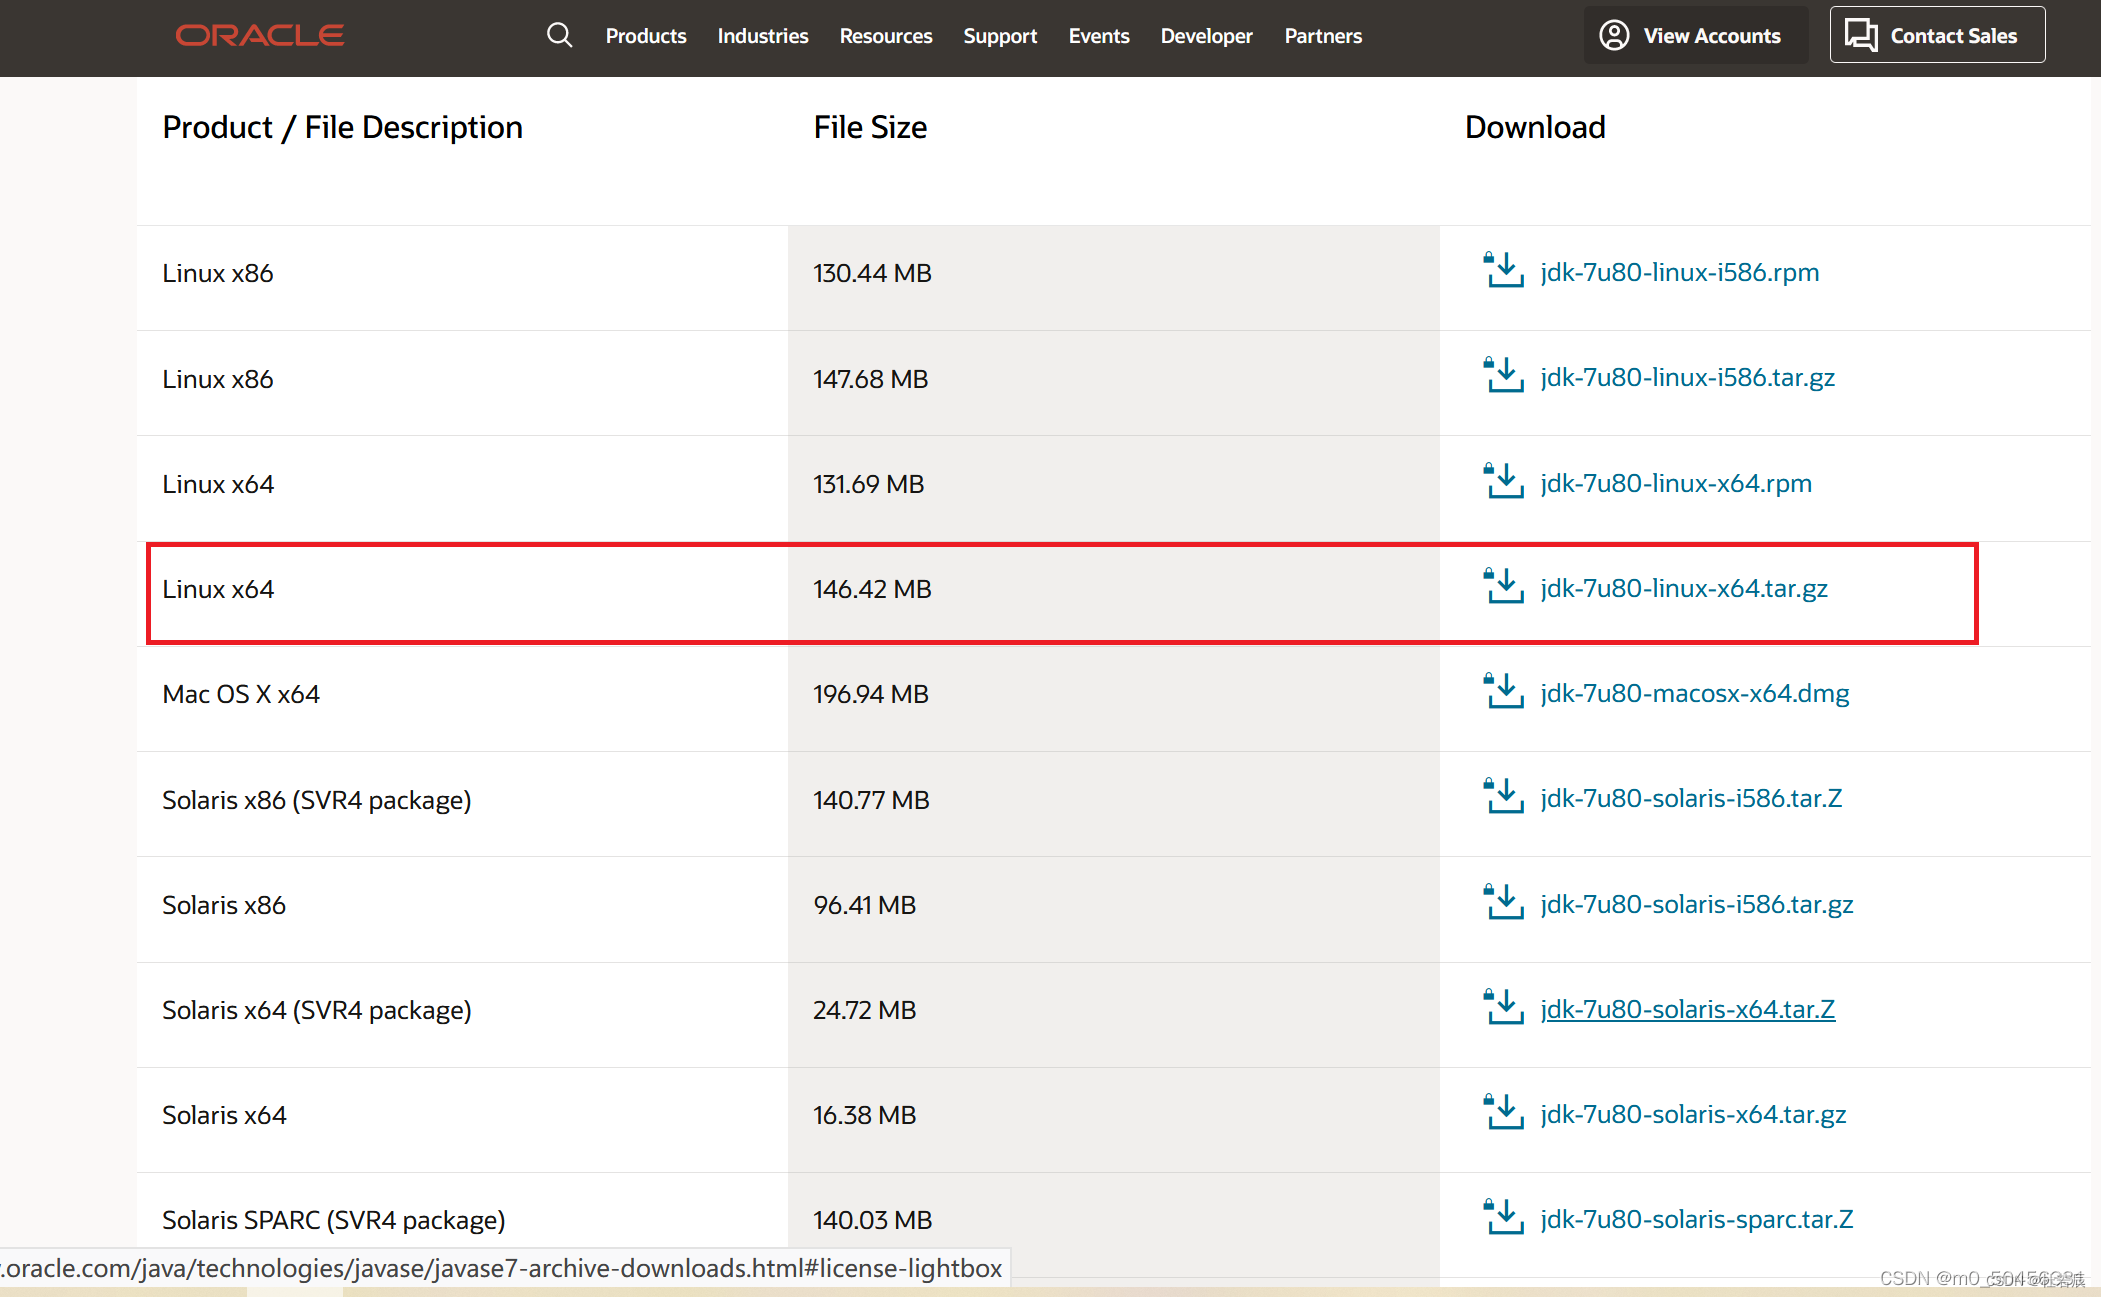Open the search magnifier icon
The image size is (2101, 1297).
click(x=559, y=36)
